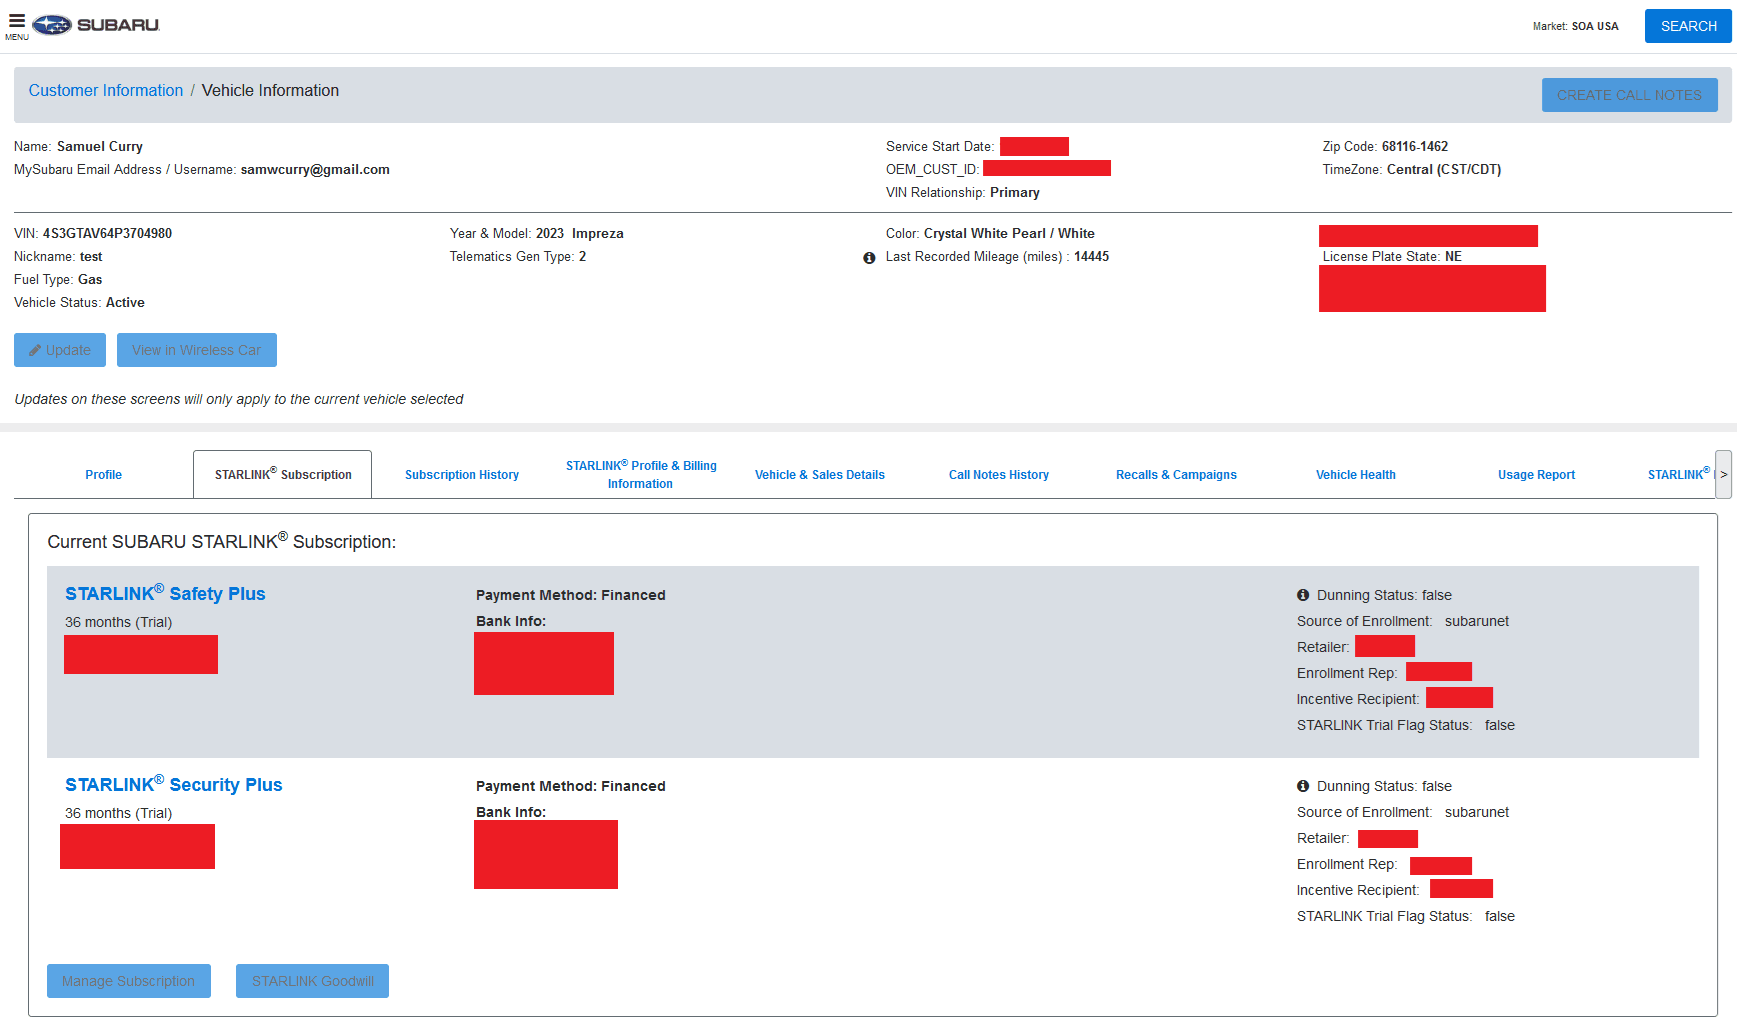The width and height of the screenshot is (1737, 1023).
Task: View STARLINK Profile & Billing Information tab
Action: pos(640,474)
